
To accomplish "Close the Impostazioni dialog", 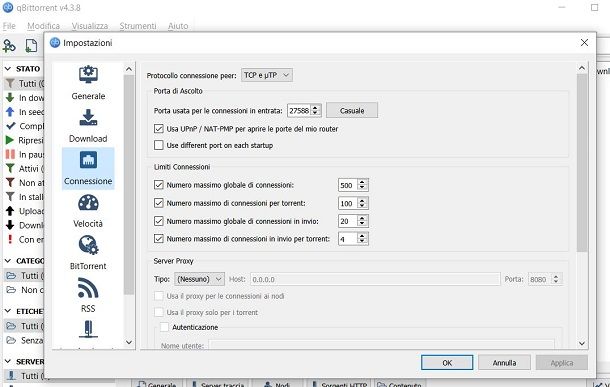I will click(x=584, y=42).
